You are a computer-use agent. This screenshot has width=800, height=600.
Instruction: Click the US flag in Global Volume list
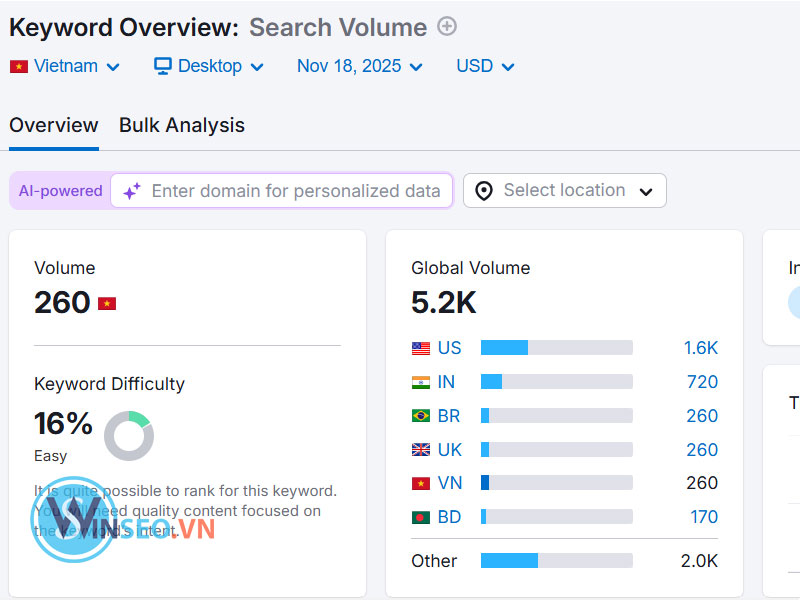(x=421, y=347)
